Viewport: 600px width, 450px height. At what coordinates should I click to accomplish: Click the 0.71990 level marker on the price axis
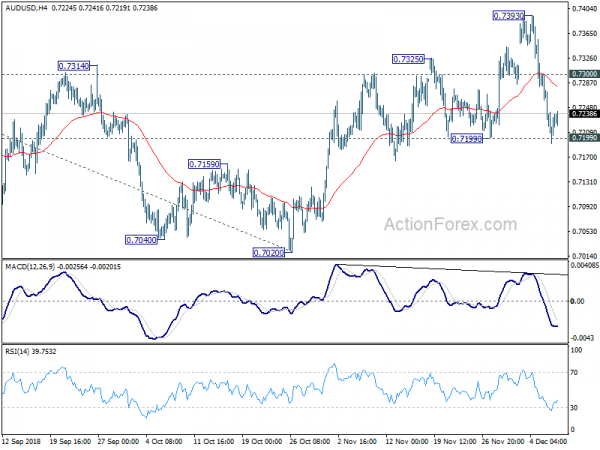click(584, 138)
